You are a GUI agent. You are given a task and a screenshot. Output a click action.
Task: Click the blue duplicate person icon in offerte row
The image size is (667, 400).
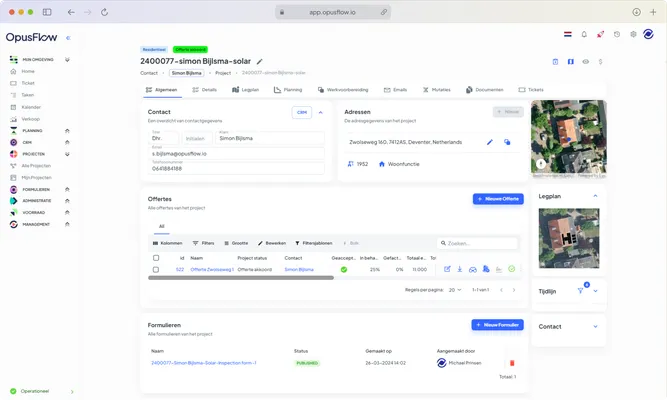(x=486, y=269)
